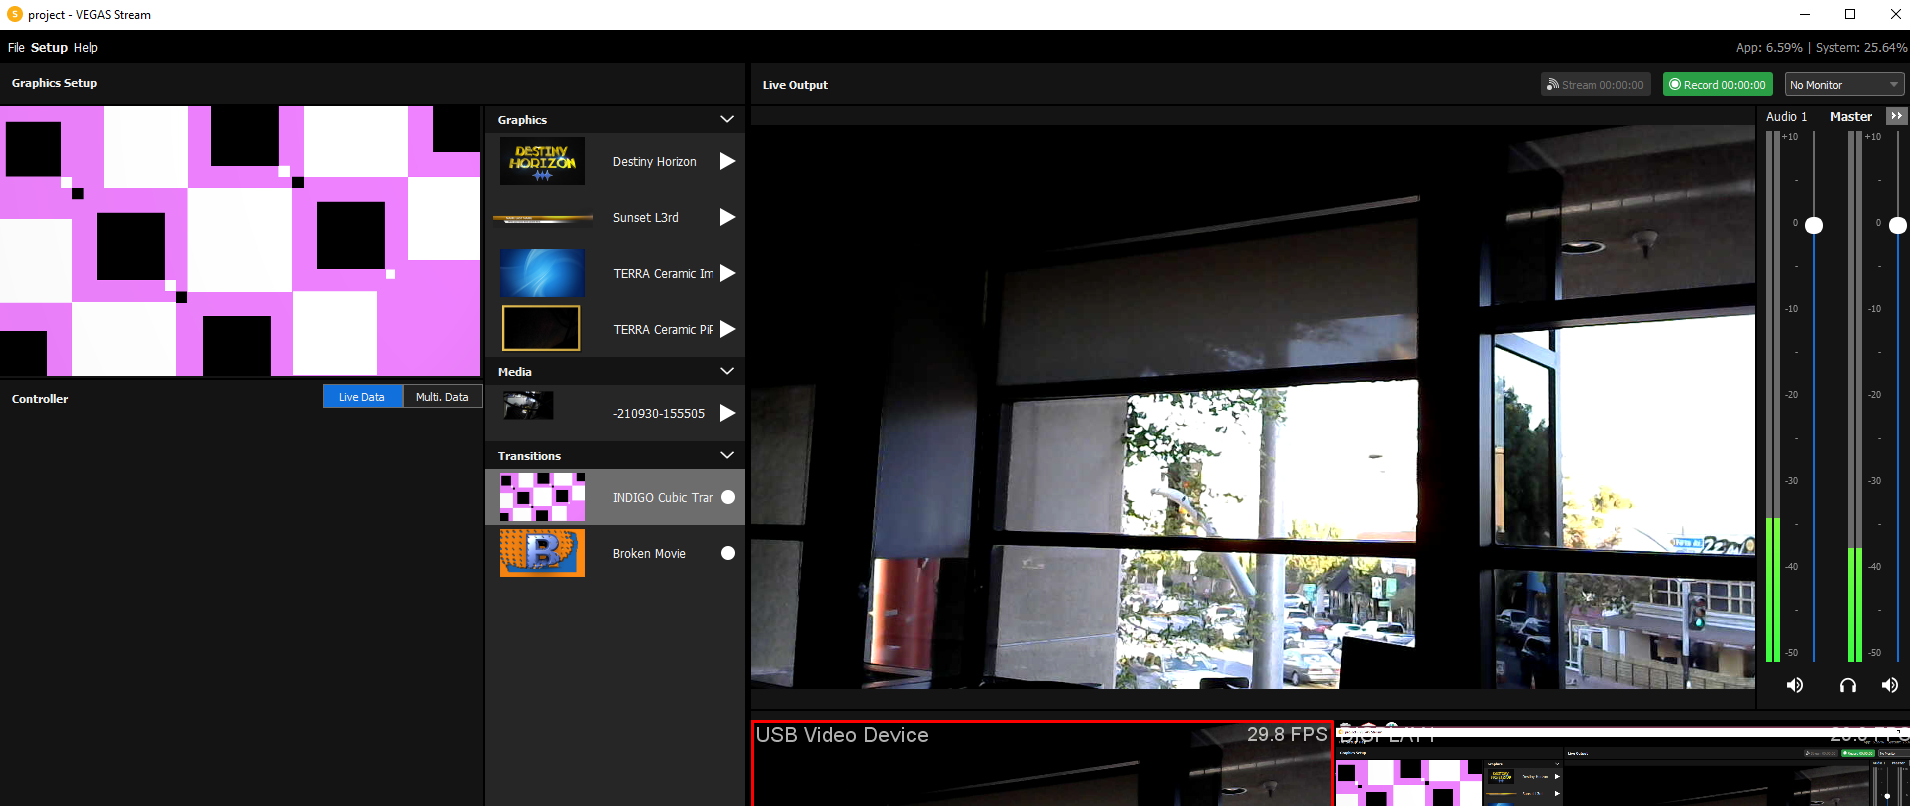Mute the Master output speaker
The width and height of the screenshot is (1910, 806).
[1889, 685]
